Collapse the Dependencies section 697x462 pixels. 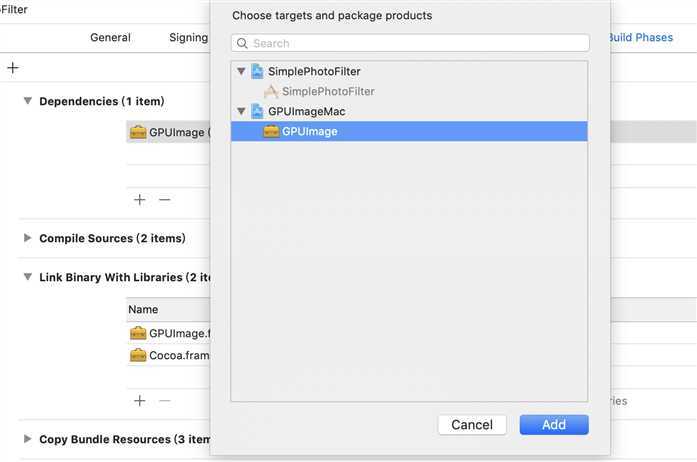tap(28, 101)
